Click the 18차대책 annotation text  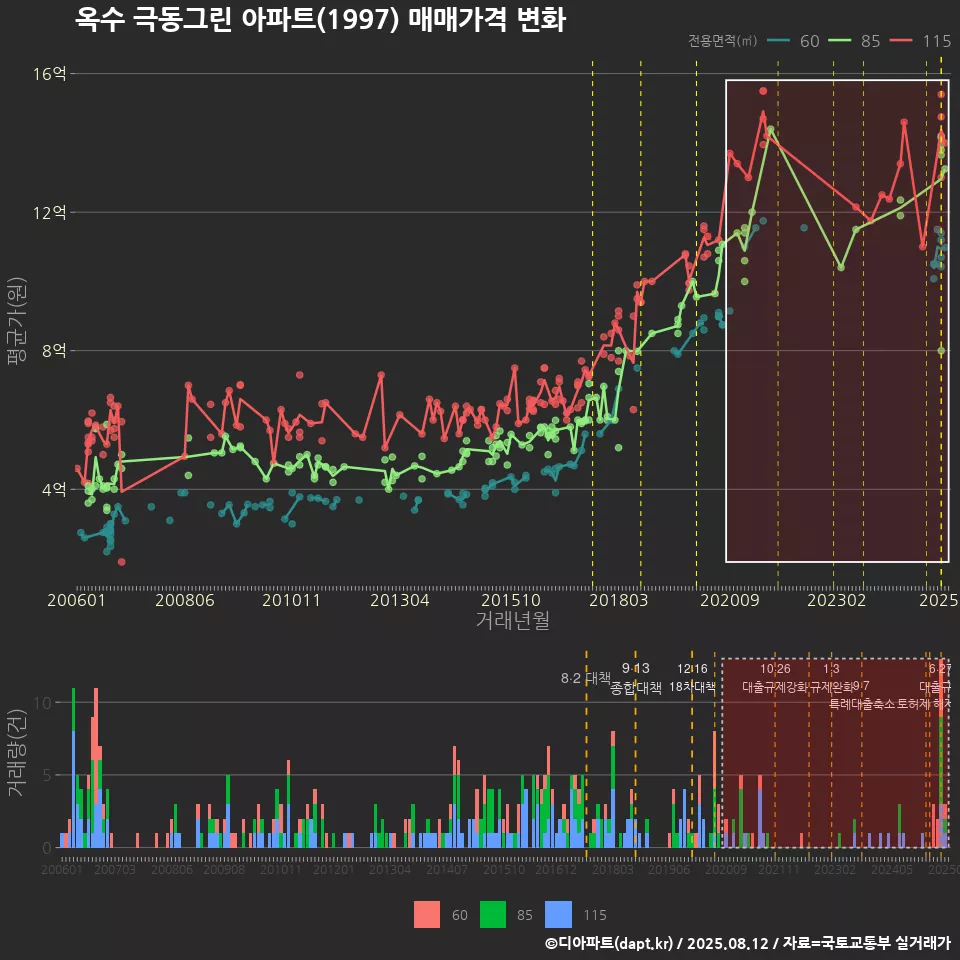[x=692, y=687]
